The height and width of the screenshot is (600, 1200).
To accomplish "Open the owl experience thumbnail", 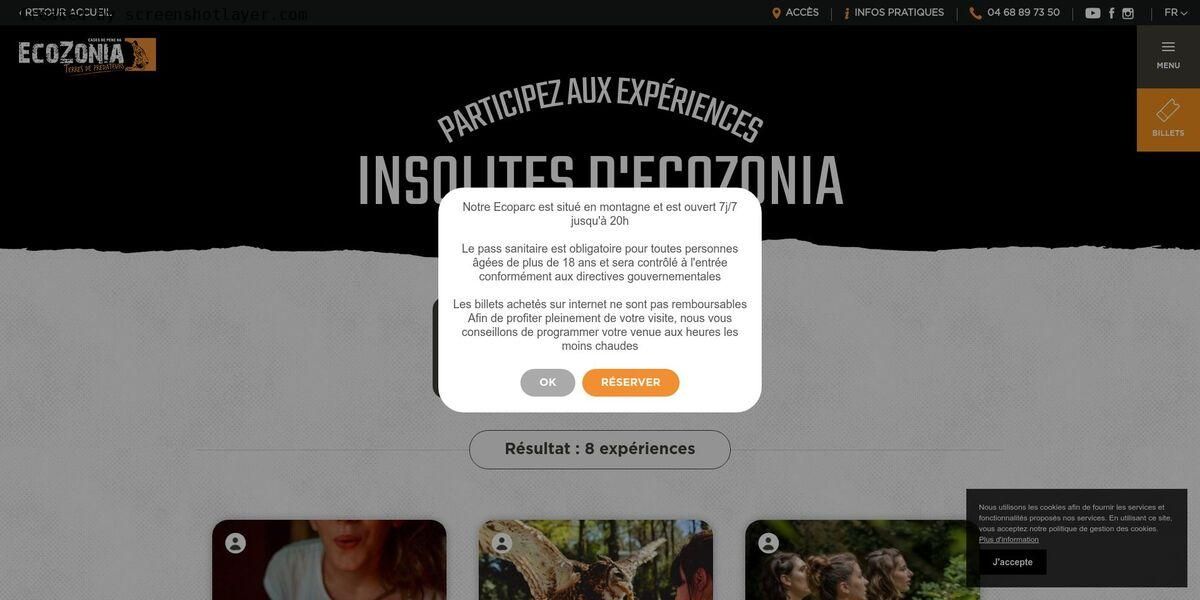I will click(x=596, y=560).
